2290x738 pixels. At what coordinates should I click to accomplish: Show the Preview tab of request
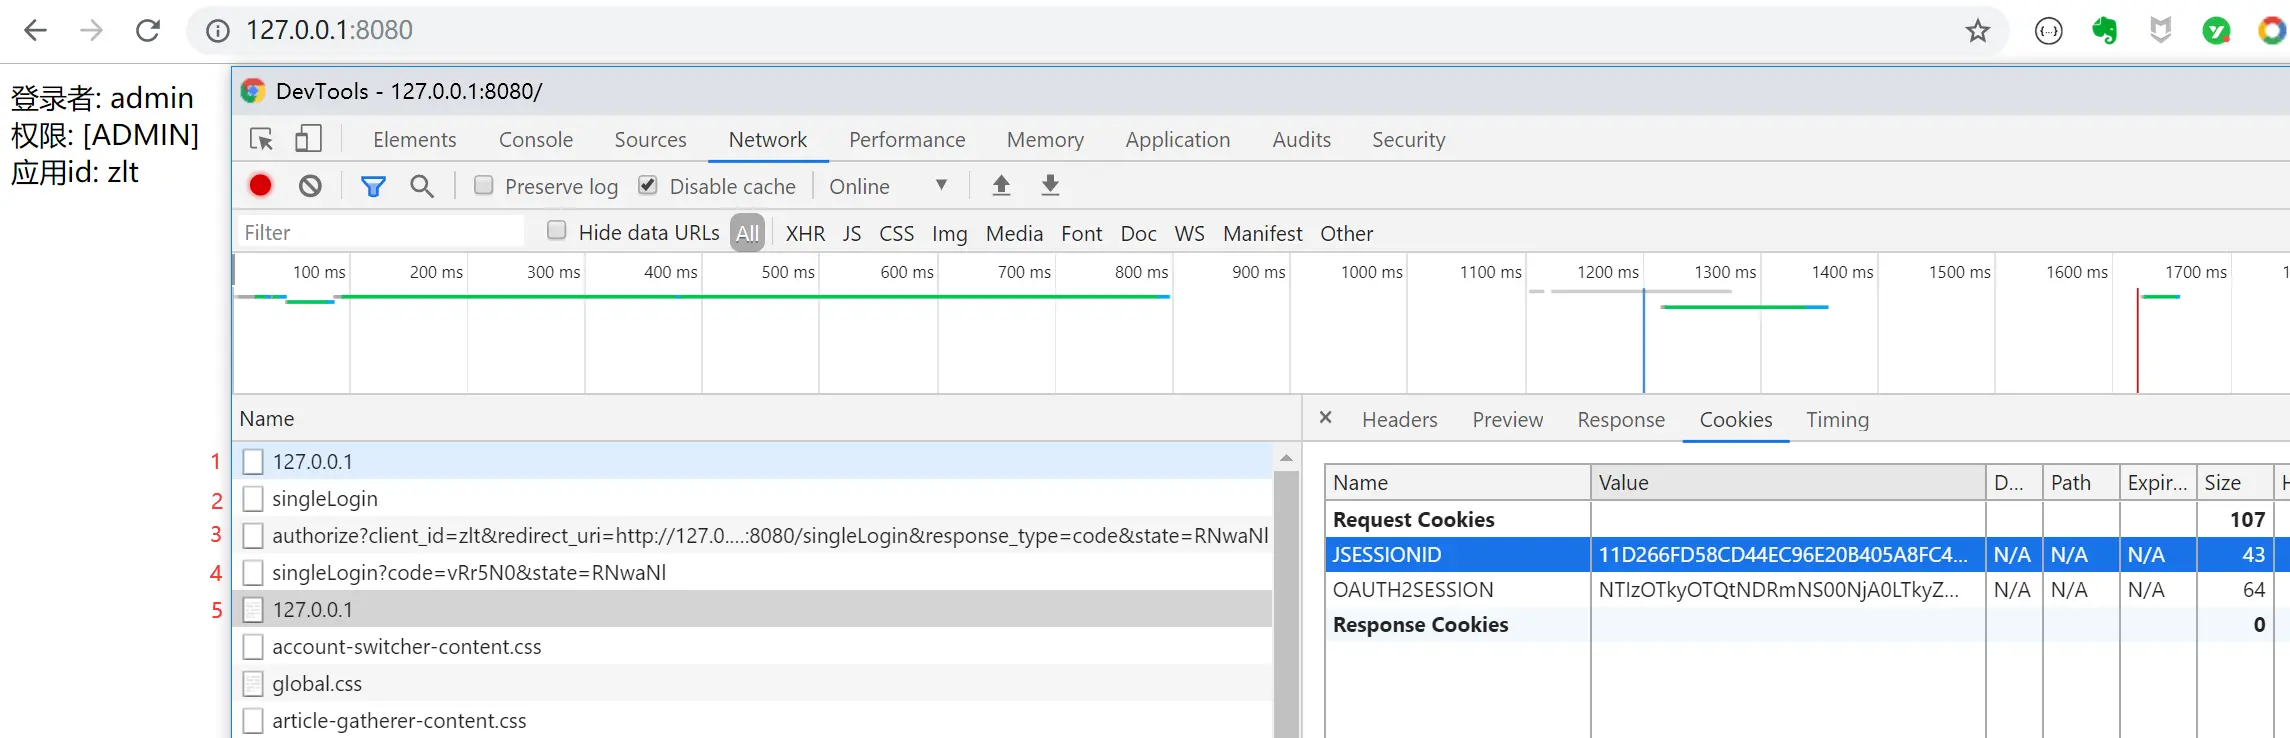tap(1507, 419)
